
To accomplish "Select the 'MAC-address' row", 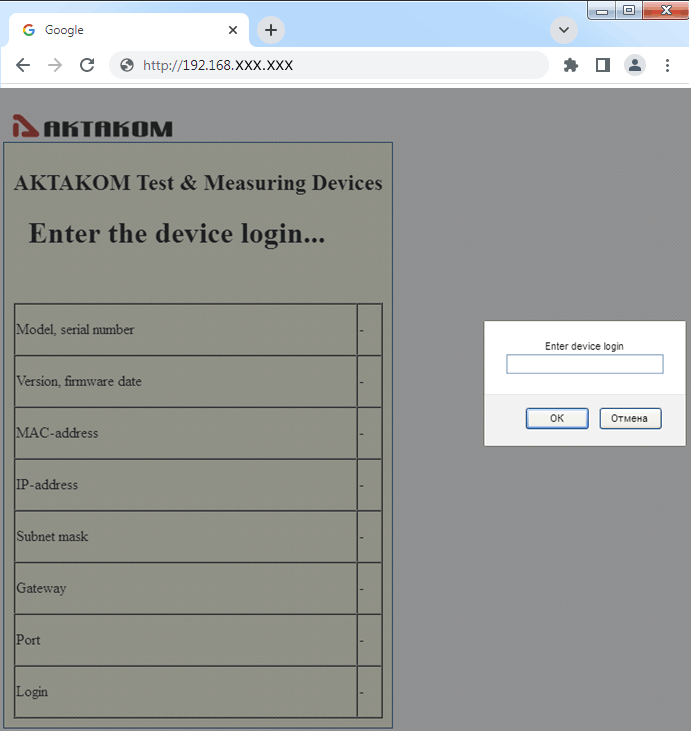I will pyautogui.click(x=198, y=433).
